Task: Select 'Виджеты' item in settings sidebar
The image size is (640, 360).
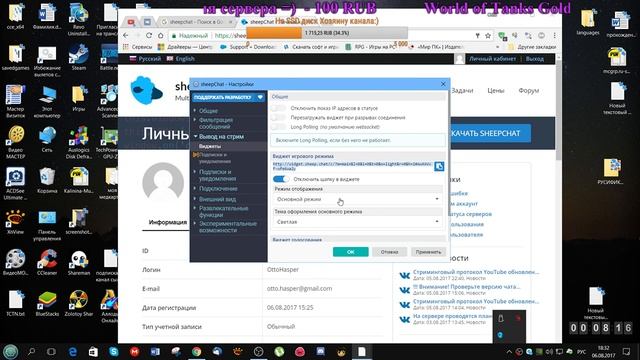Action: (x=210, y=146)
